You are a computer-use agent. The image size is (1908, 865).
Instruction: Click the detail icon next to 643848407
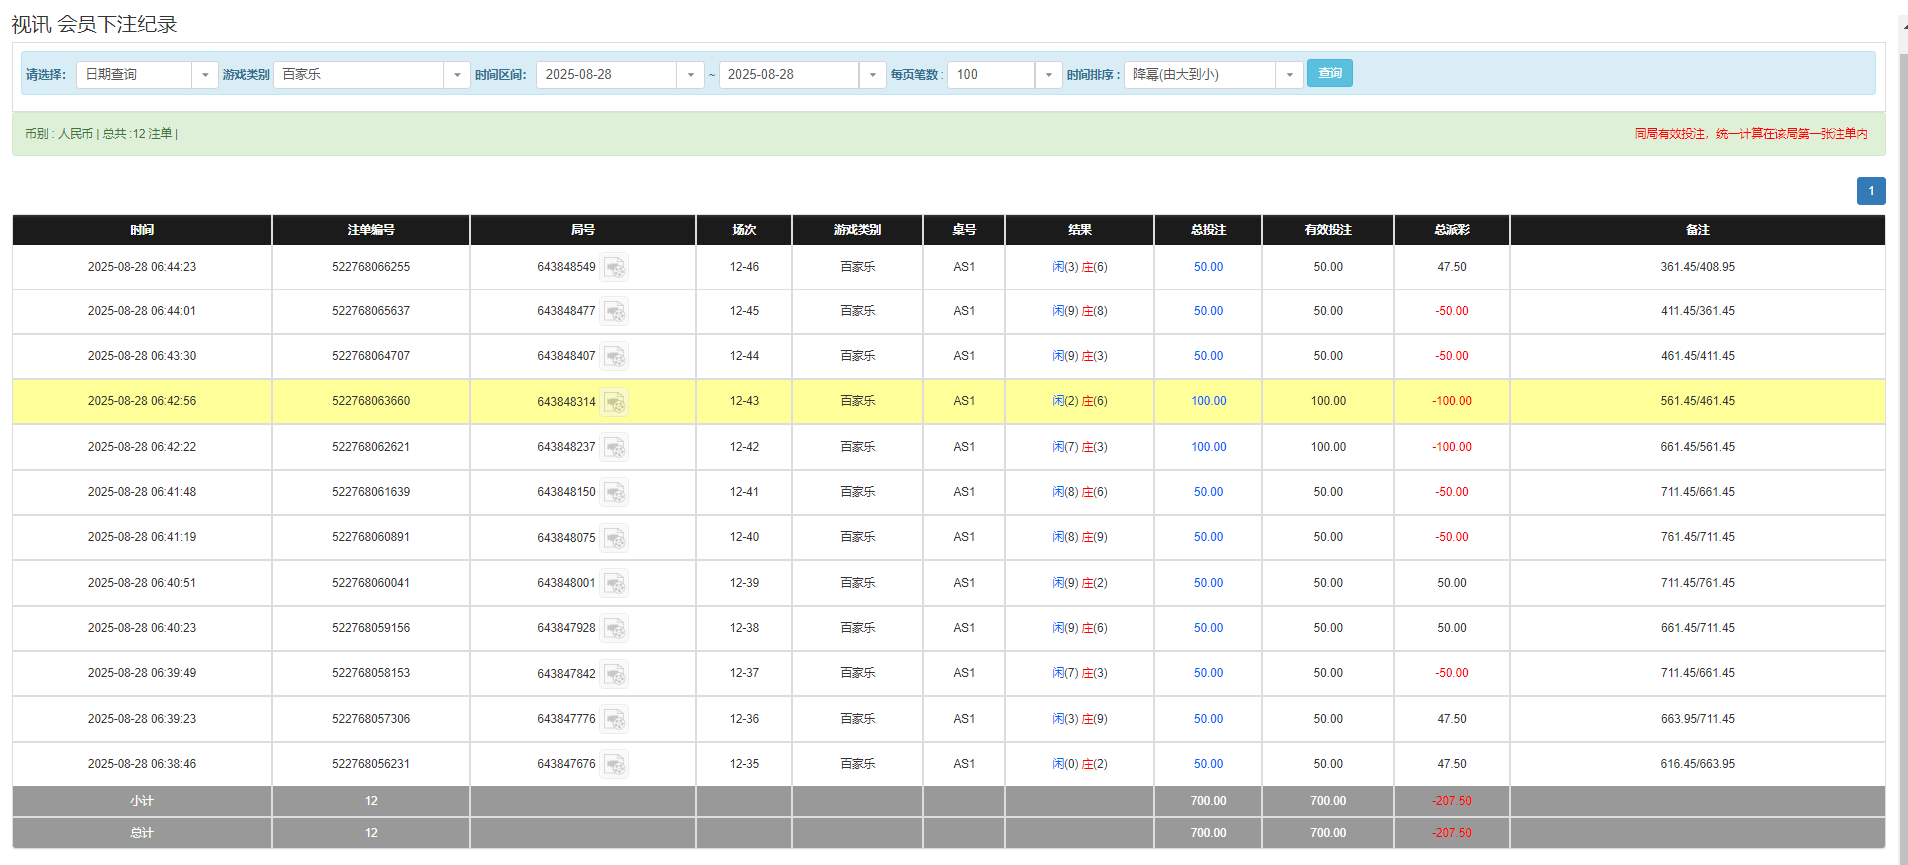614,357
